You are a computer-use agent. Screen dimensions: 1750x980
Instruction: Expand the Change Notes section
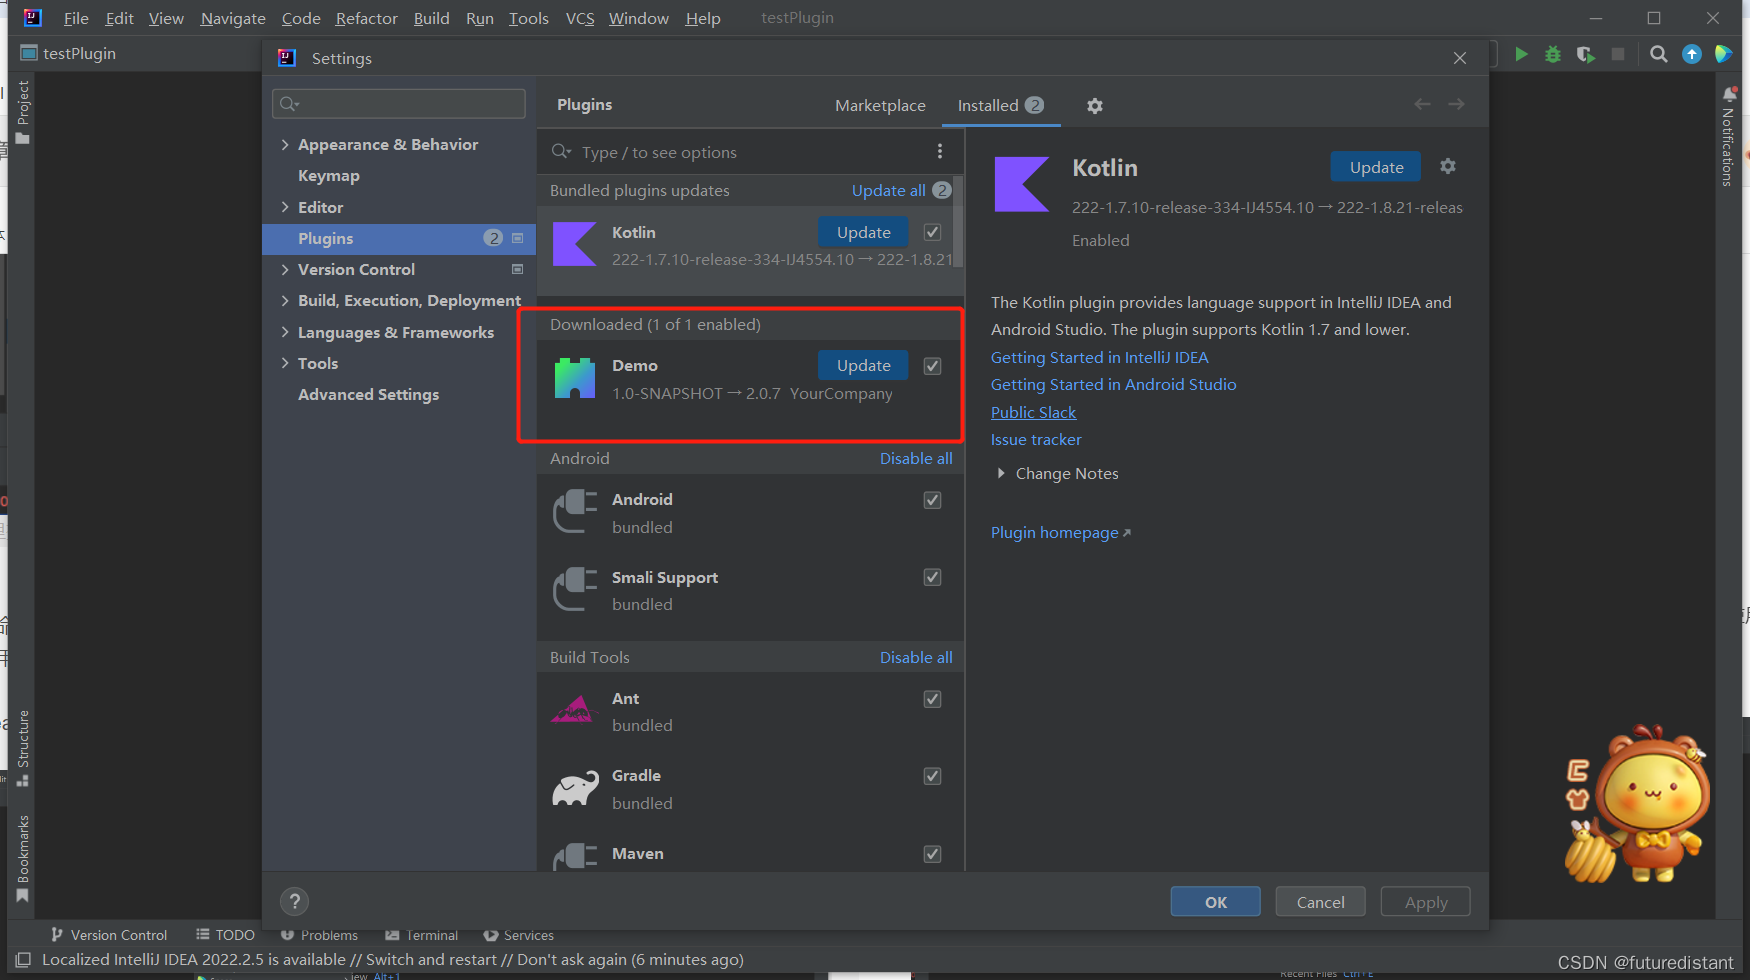point(1001,473)
